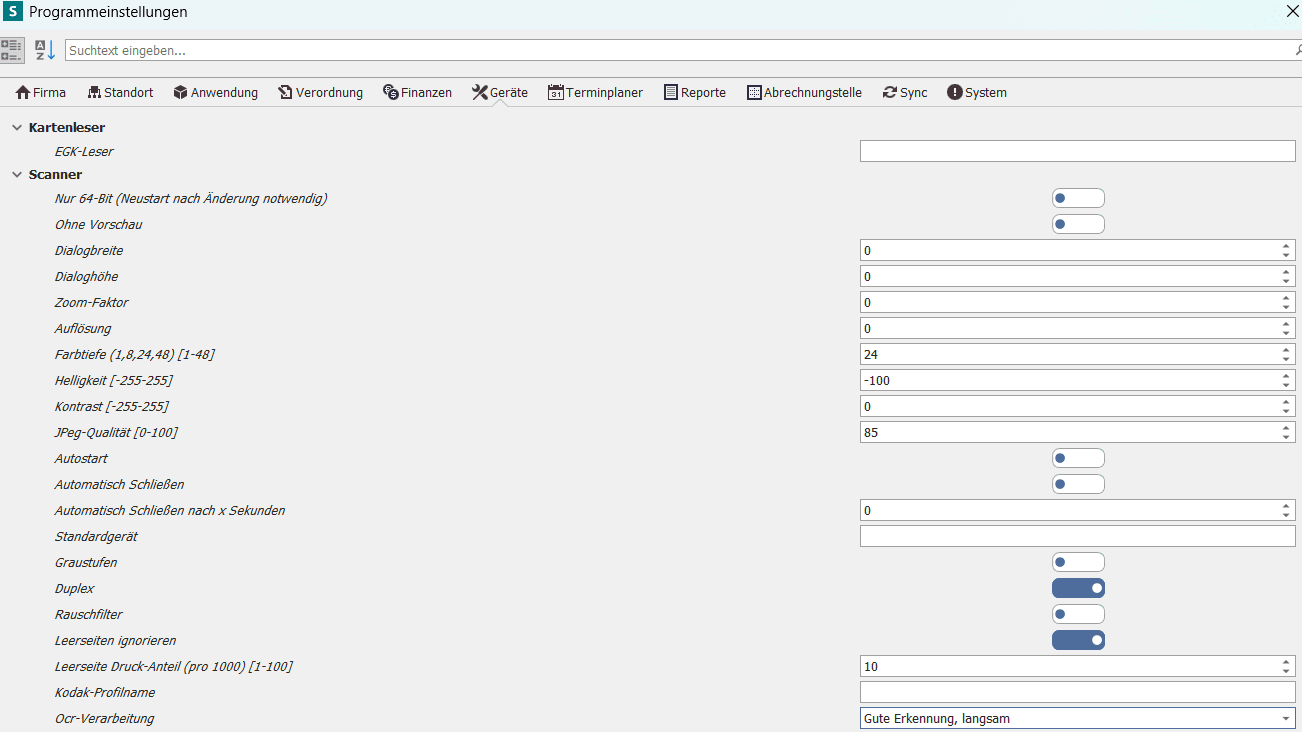This screenshot has width=1302, height=732.
Task: Click the Helligkeit spinner arrows
Action: [1286, 380]
